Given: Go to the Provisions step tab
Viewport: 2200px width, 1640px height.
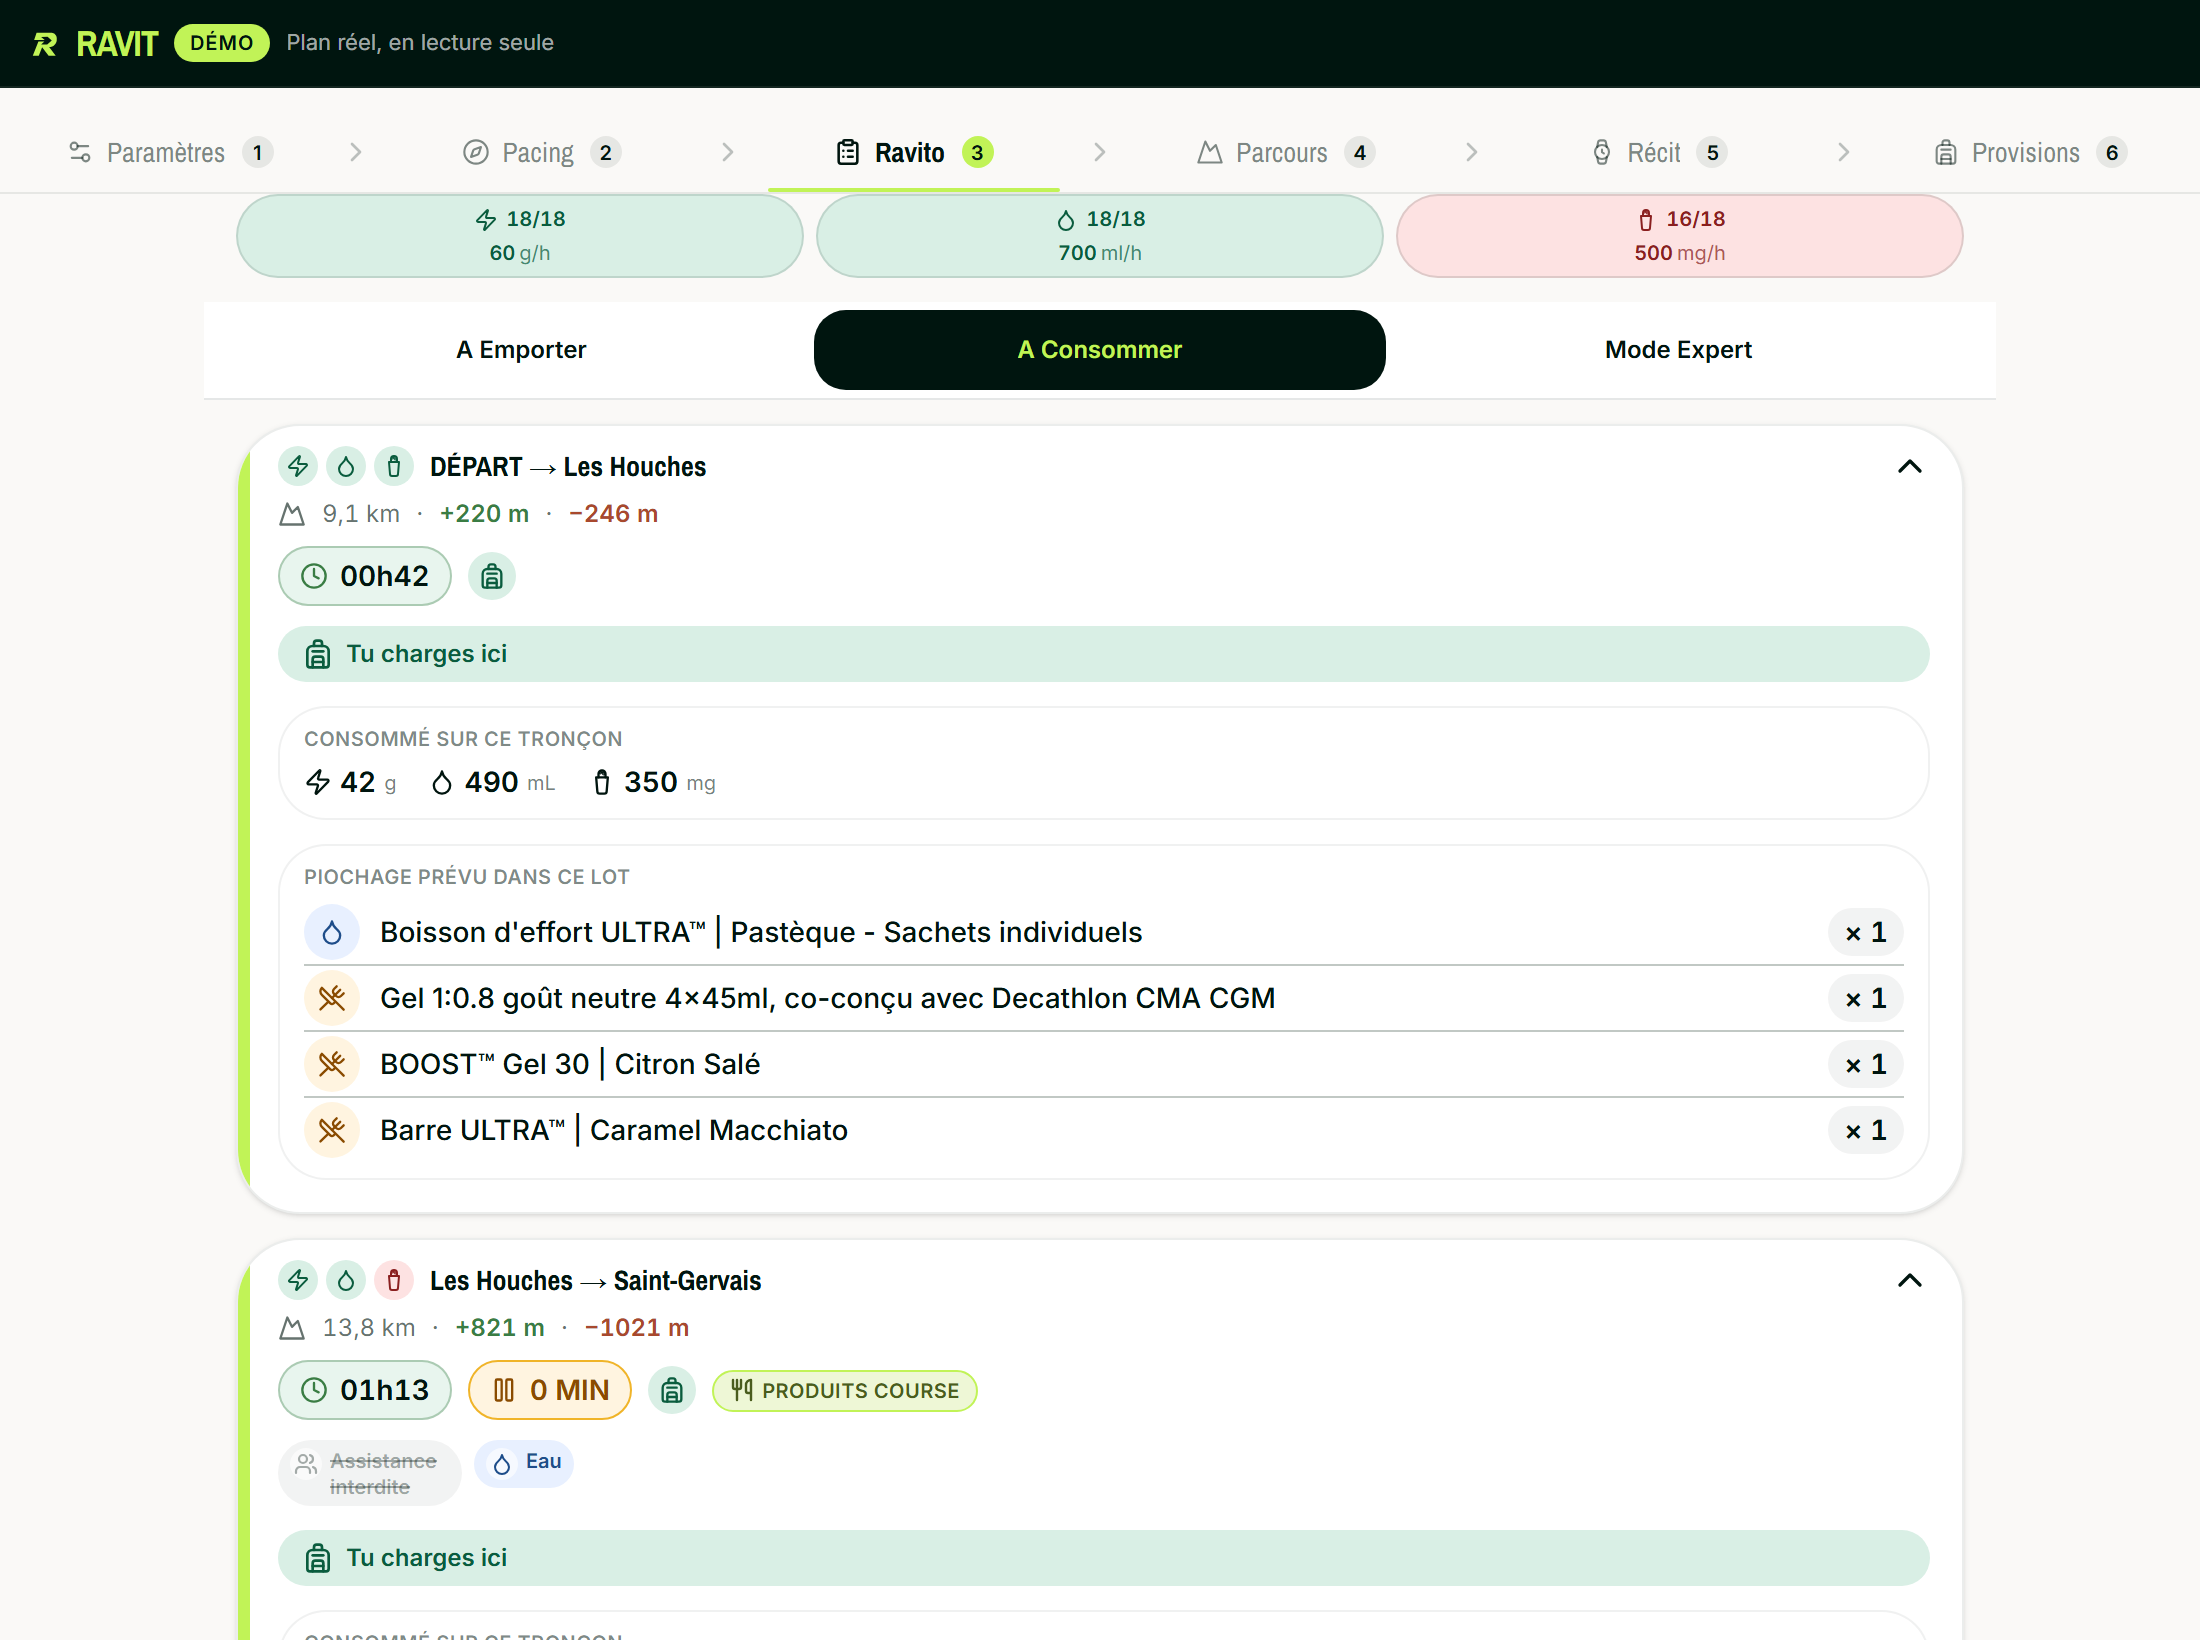Looking at the screenshot, I should coord(2030,153).
